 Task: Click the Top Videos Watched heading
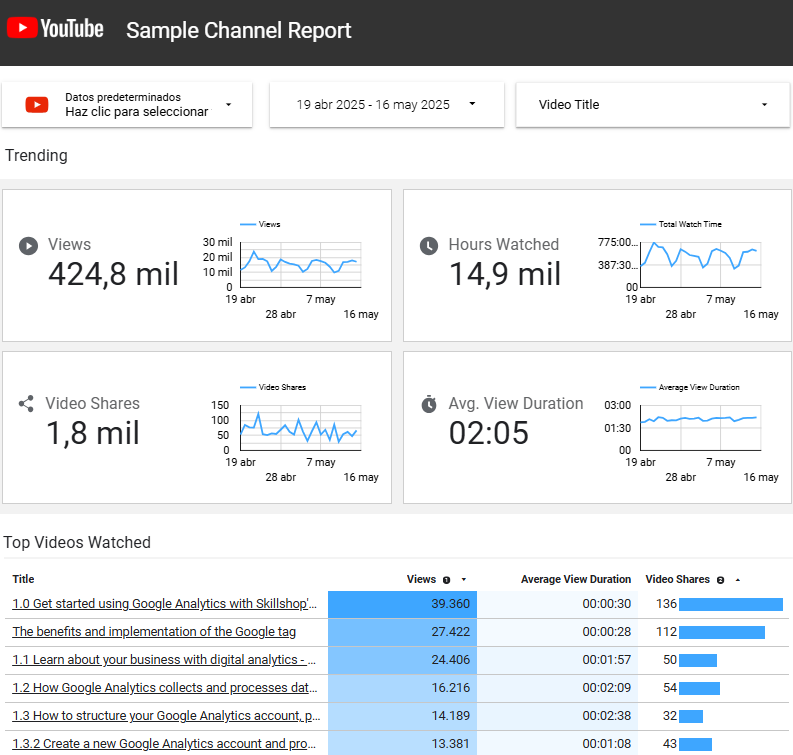[77, 542]
